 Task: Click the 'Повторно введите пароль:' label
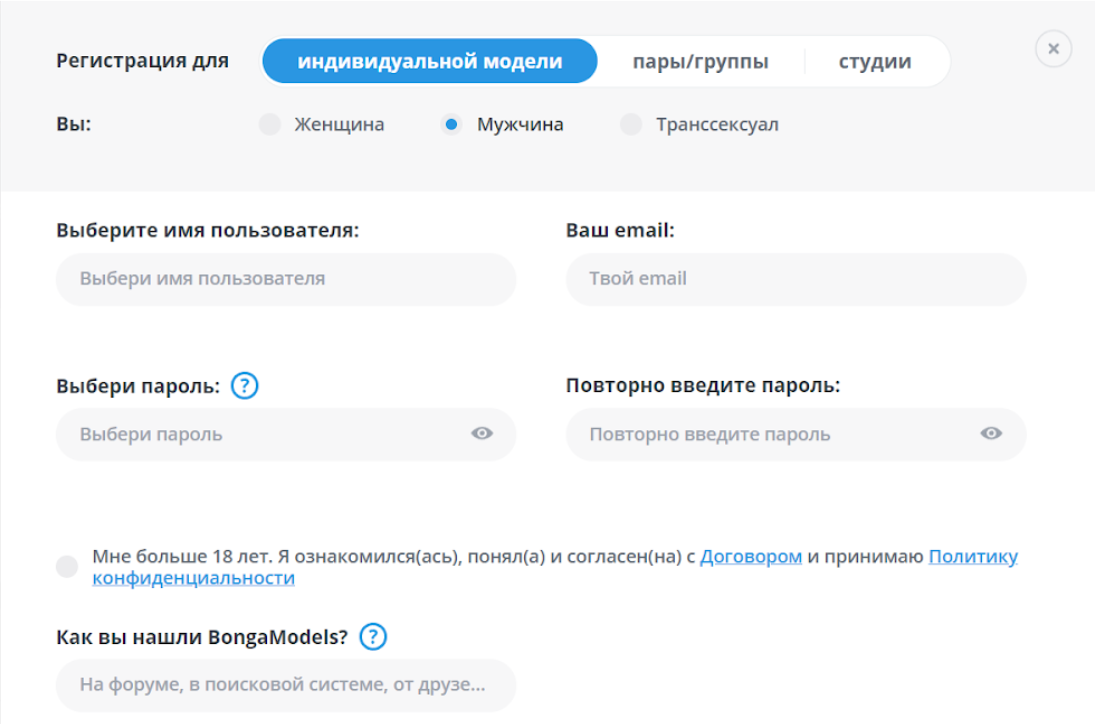[703, 385]
